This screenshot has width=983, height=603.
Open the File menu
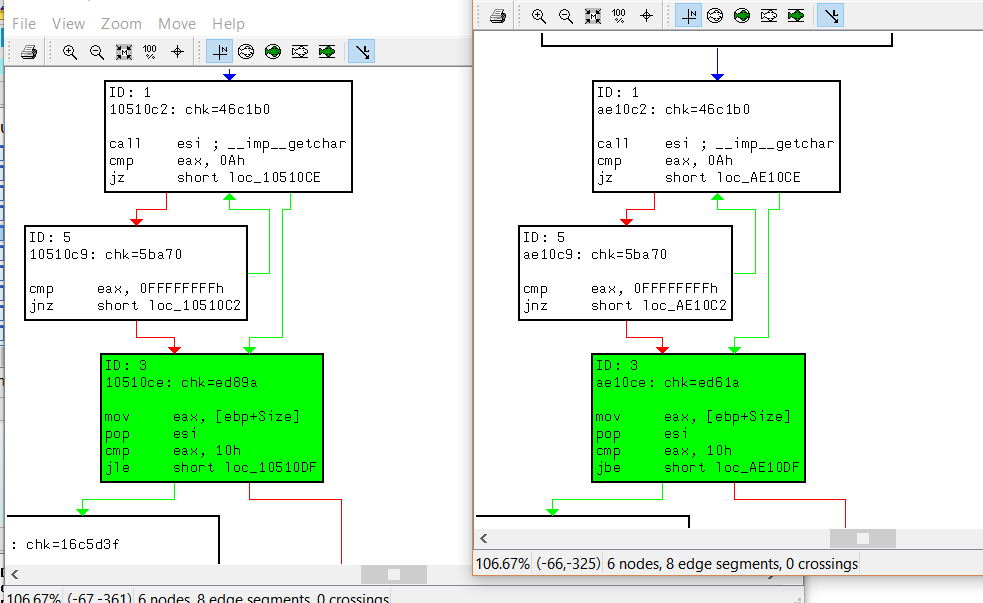24,23
